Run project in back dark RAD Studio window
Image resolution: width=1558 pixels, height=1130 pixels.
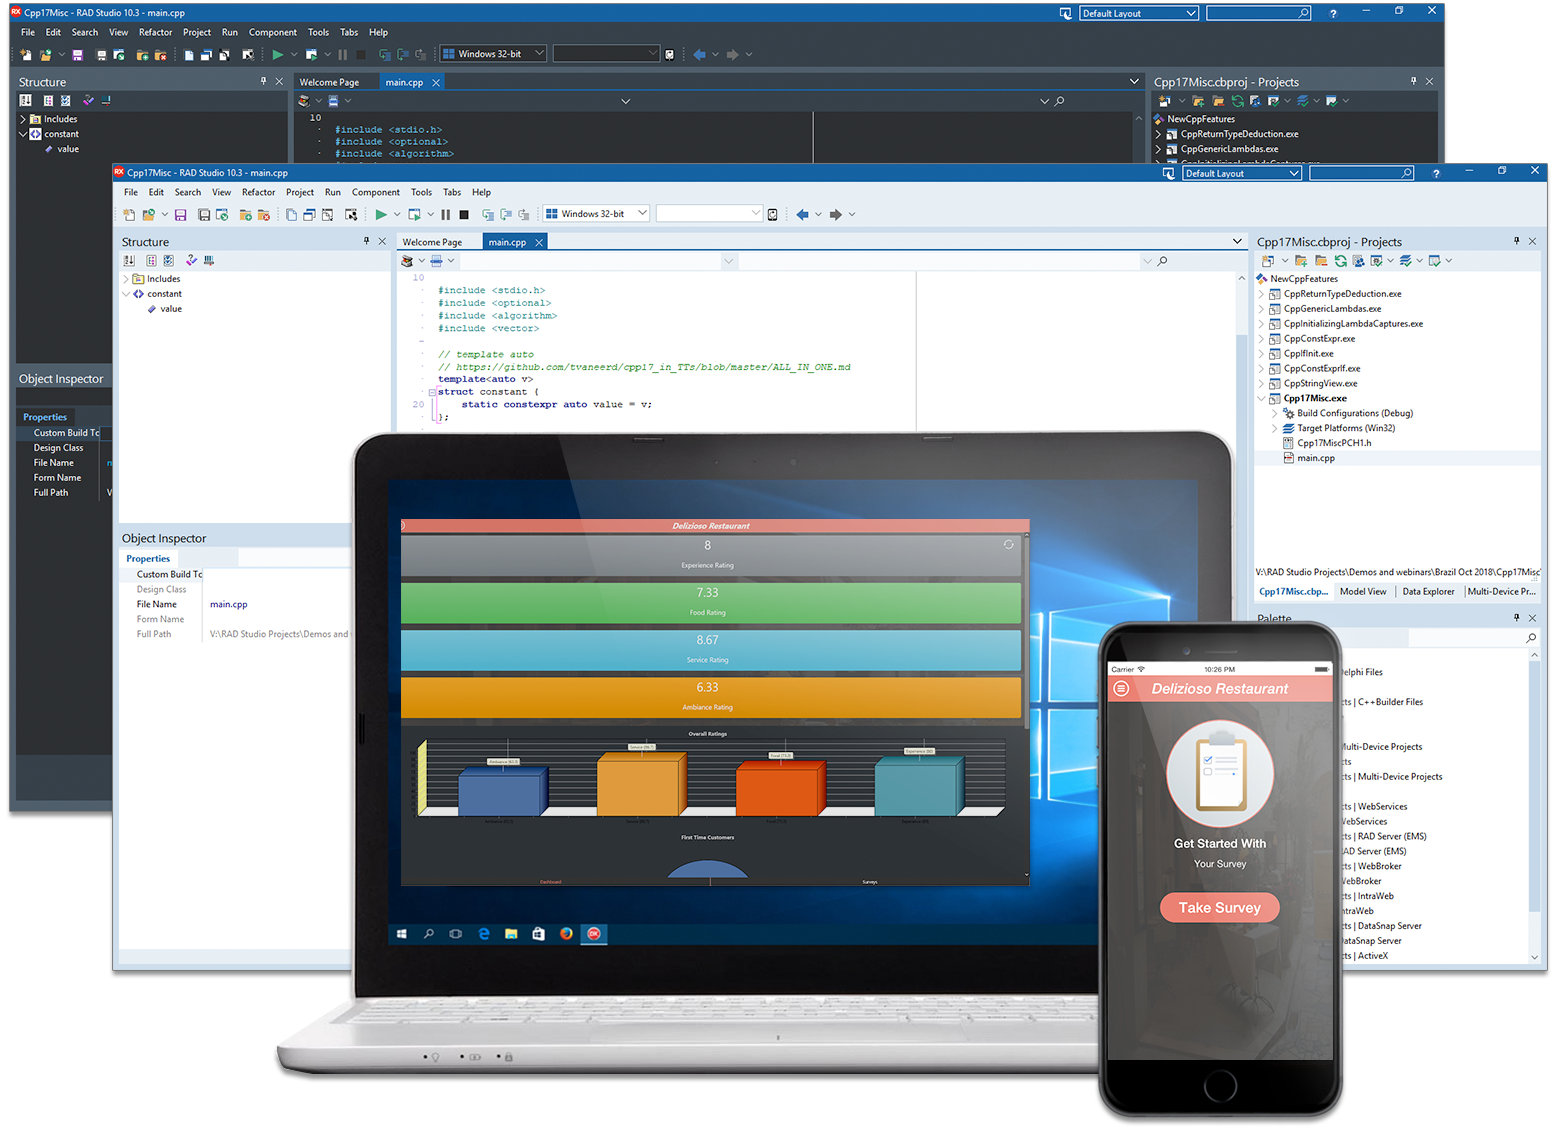(278, 55)
